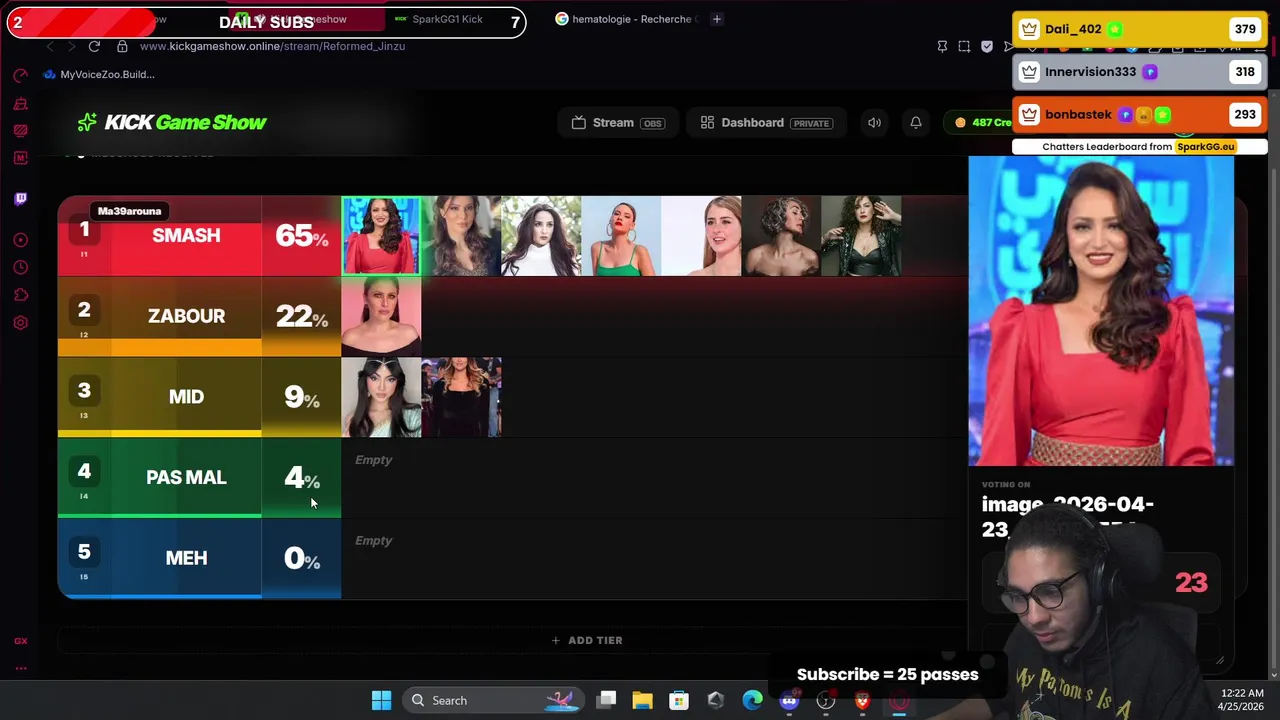The width and height of the screenshot is (1280, 720).
Task: Open Microsoft Edge from taskbar
Action: tap(752, 700)
